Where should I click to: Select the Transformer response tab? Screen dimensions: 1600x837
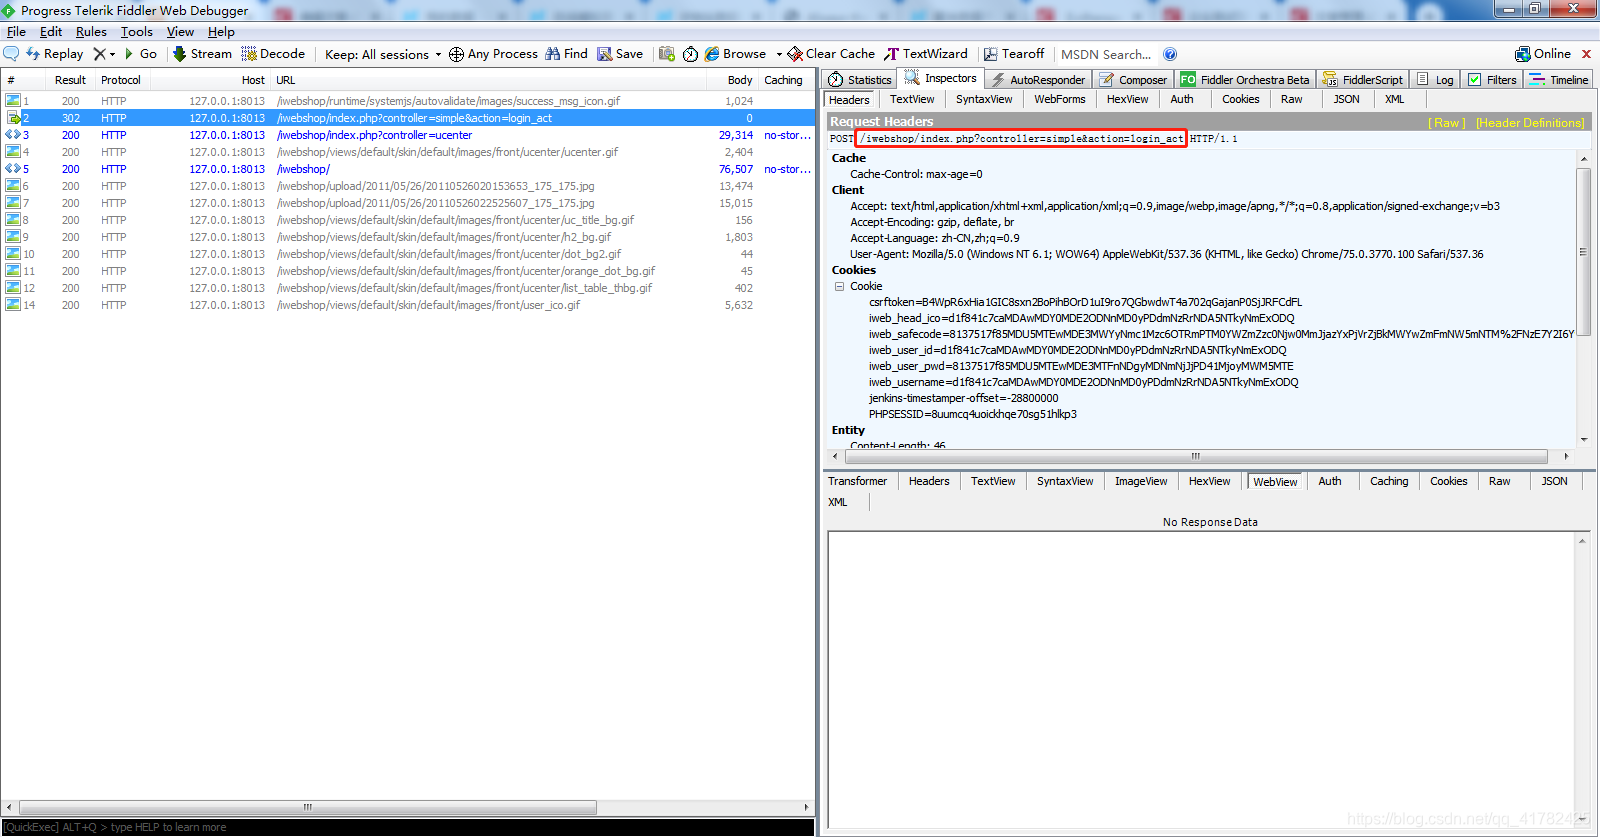[x=857, y=482]
